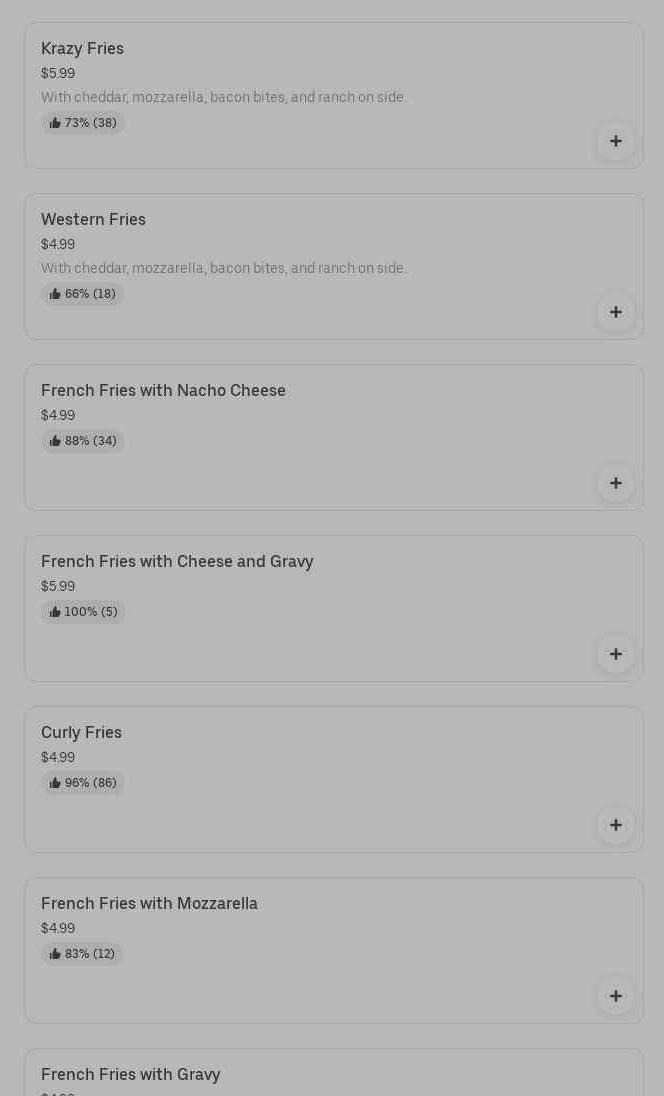Open Krazy Fries item title
Viewport: 664px width, 1096px height.
click(x=82, y=48)
